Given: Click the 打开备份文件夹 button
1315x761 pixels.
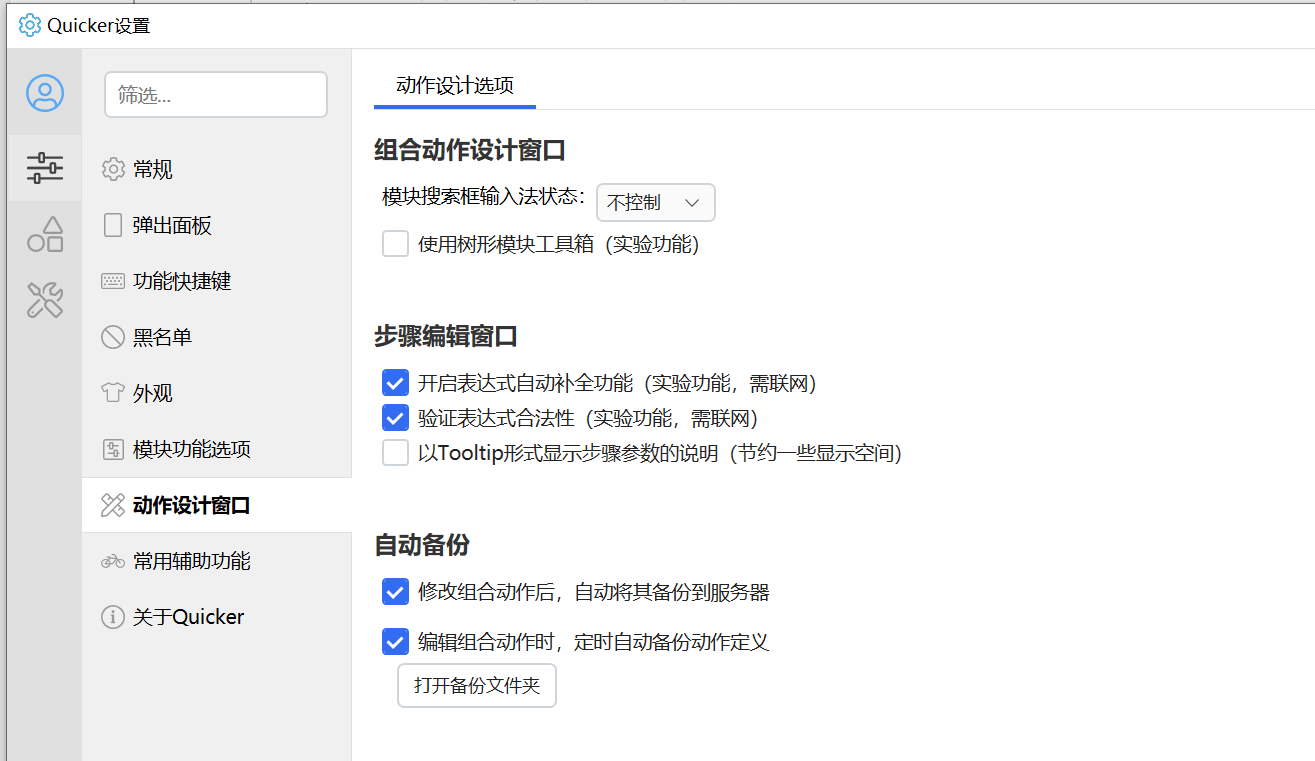Looking at the screenshot, I should (x=477, y=686).
